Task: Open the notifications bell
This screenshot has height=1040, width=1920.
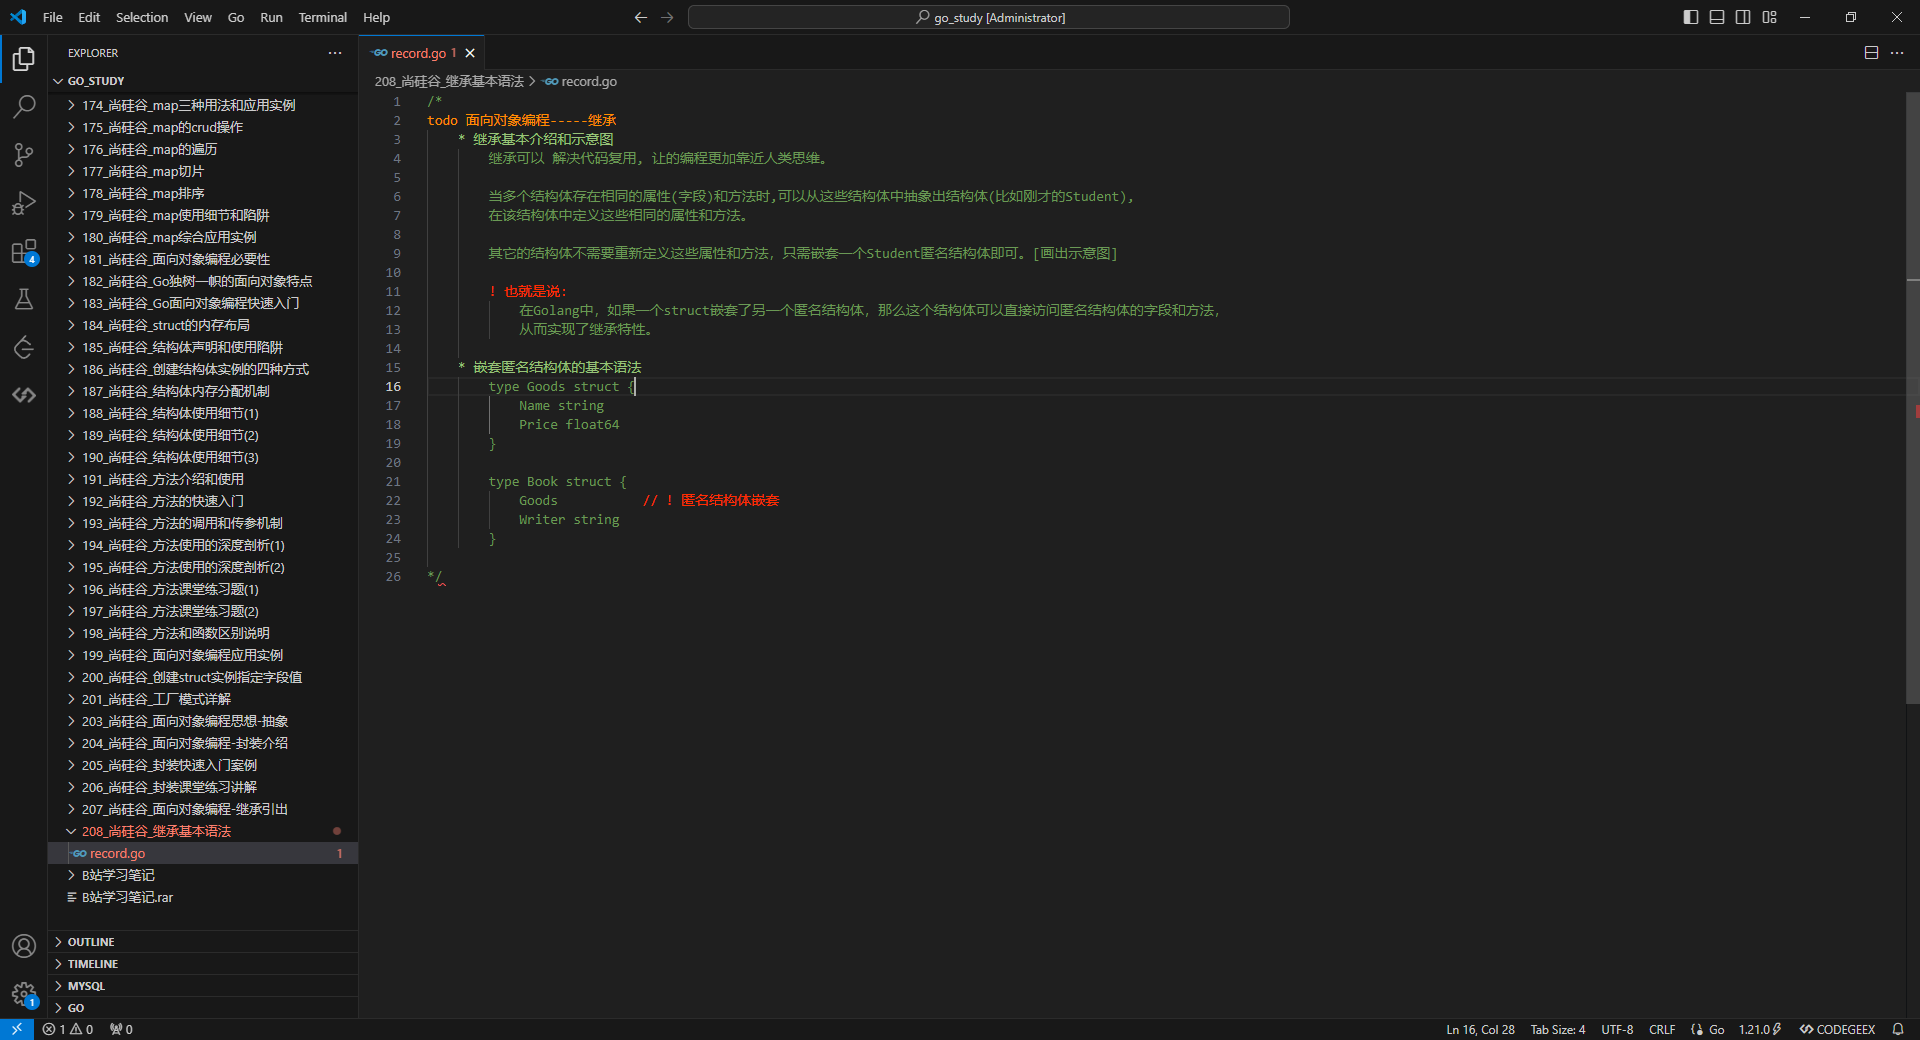Action: (x=1898, y=1029)
